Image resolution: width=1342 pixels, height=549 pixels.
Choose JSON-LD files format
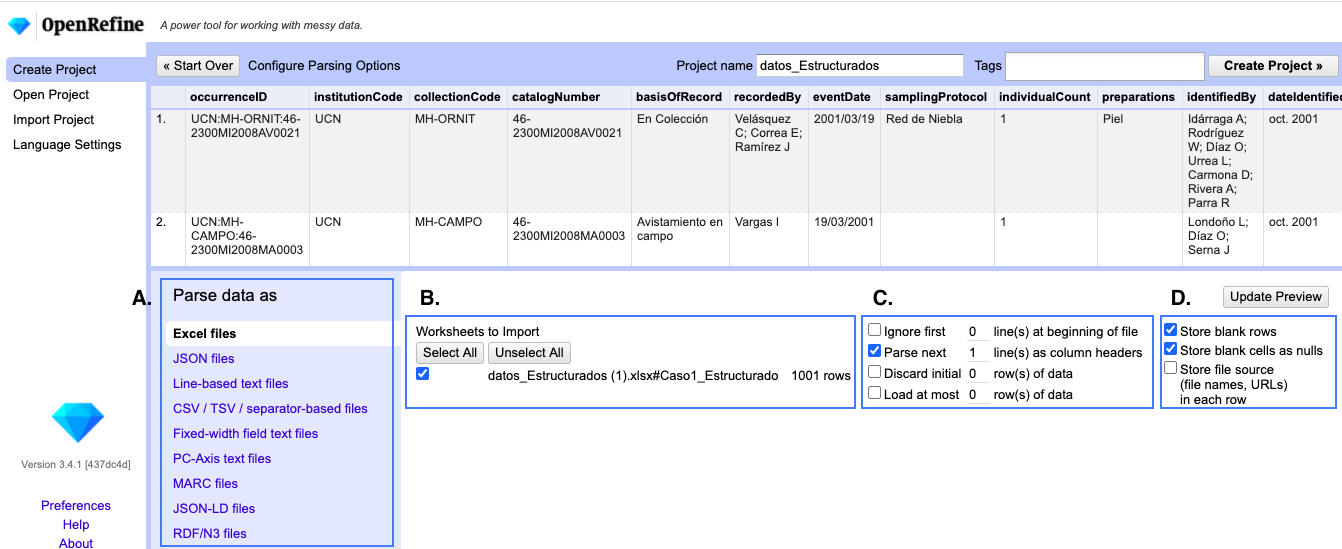click(214, 509)
